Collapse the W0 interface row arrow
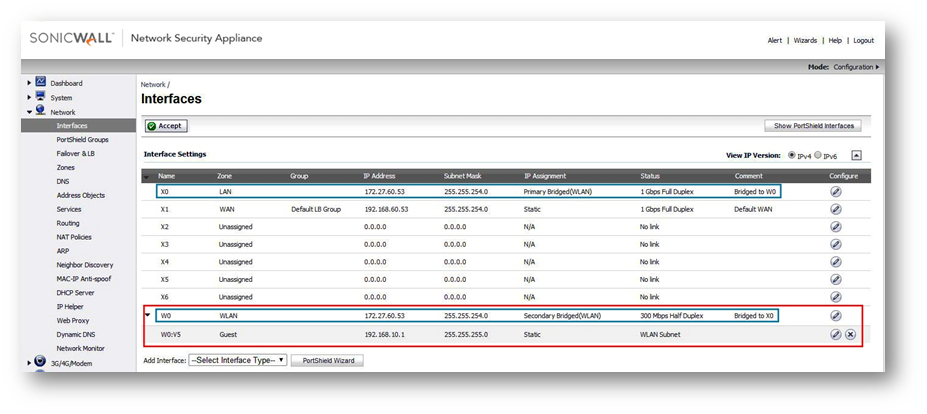The width and height of the screenshot is (927, 414). point(148,315)
